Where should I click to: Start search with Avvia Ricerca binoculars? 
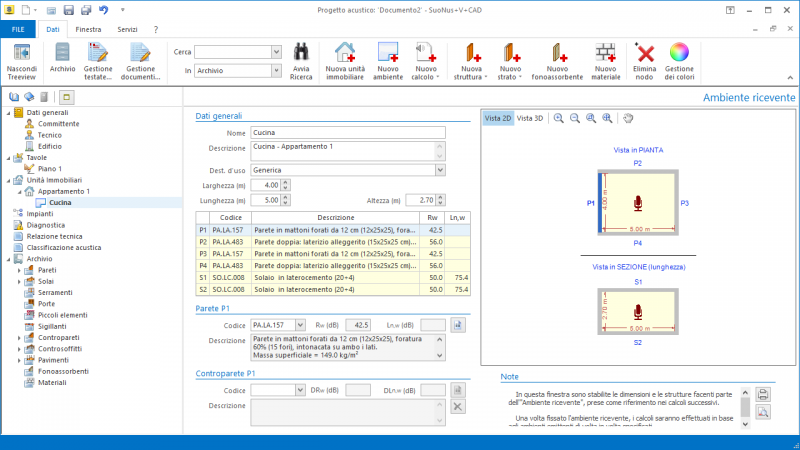[301, 61]
